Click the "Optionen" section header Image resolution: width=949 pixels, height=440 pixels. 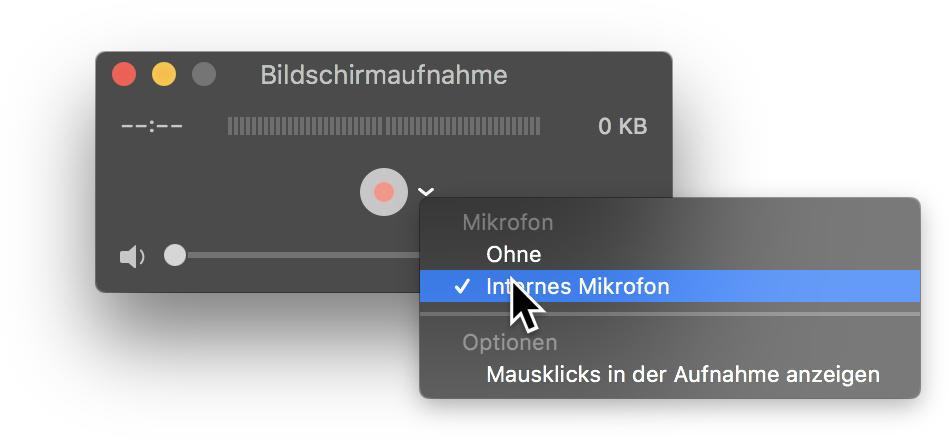[x=510, y=343]
